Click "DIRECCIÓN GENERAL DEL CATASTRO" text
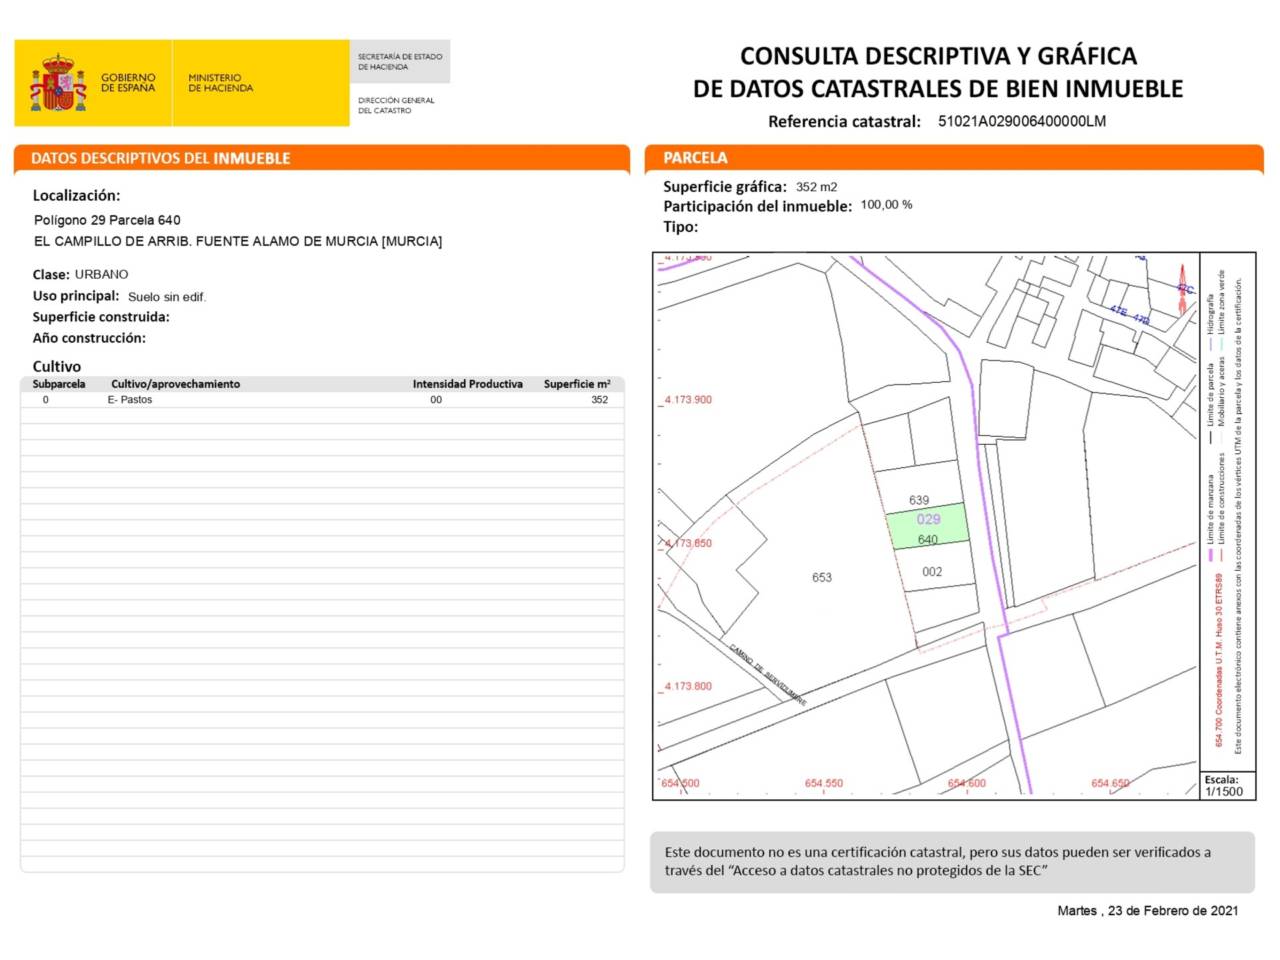Image resolution: width=1280 pixels, height=960 pixels. coord(396,105)
